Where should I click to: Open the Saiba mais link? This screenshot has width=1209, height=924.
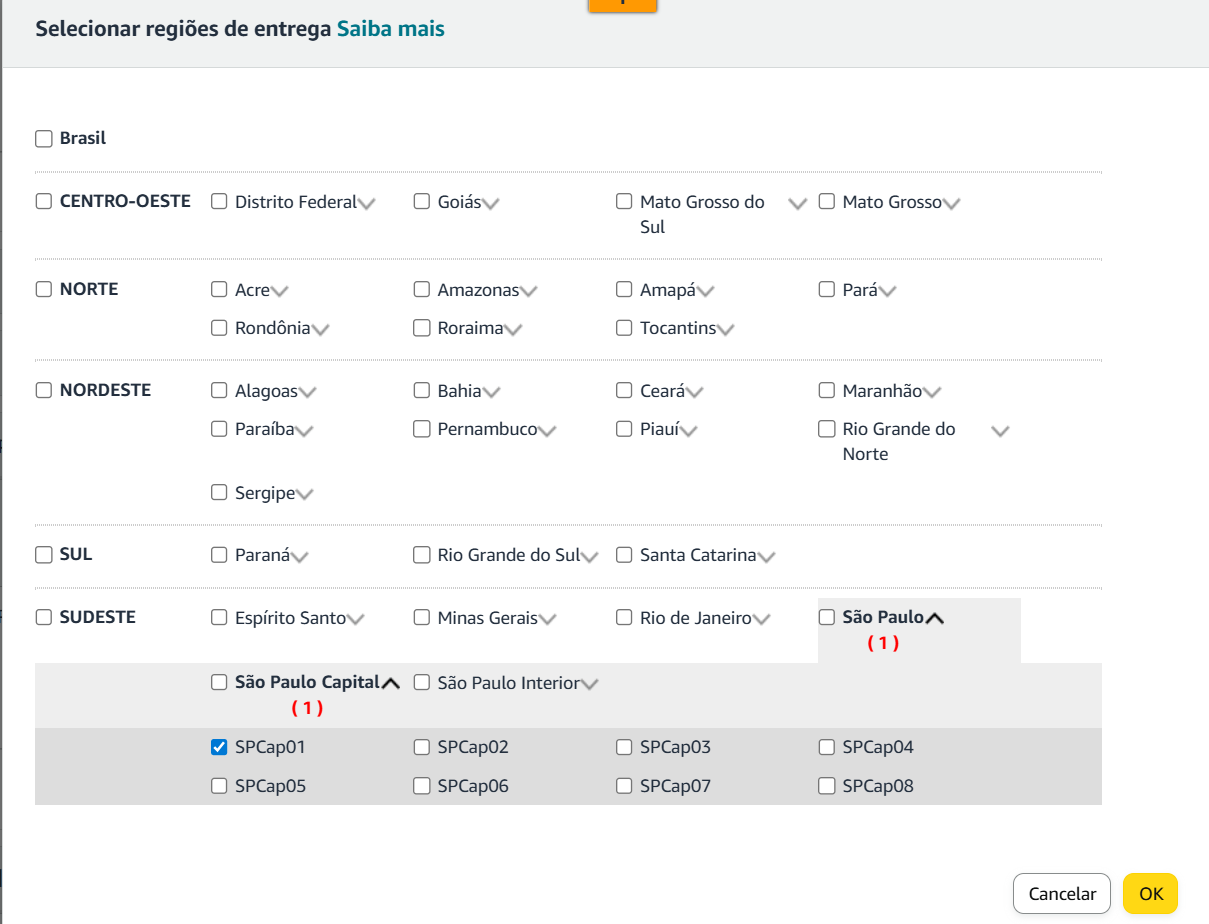390,29
